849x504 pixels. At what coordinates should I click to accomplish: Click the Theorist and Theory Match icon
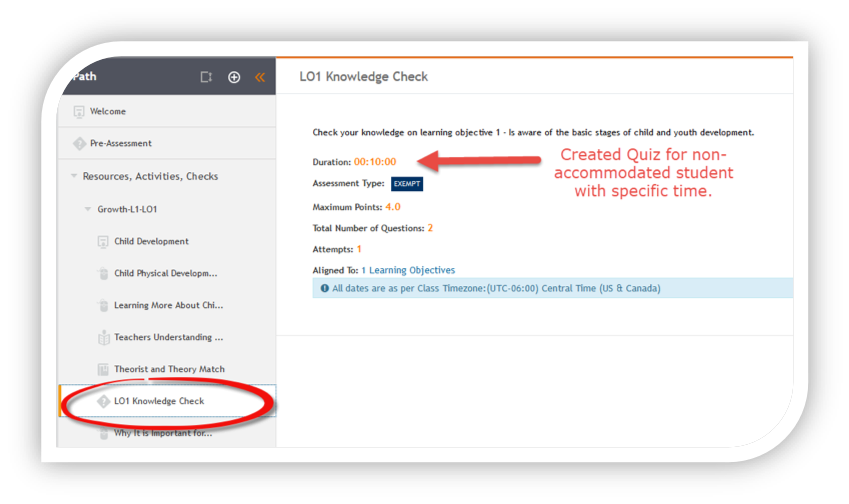tap(103, 370)
